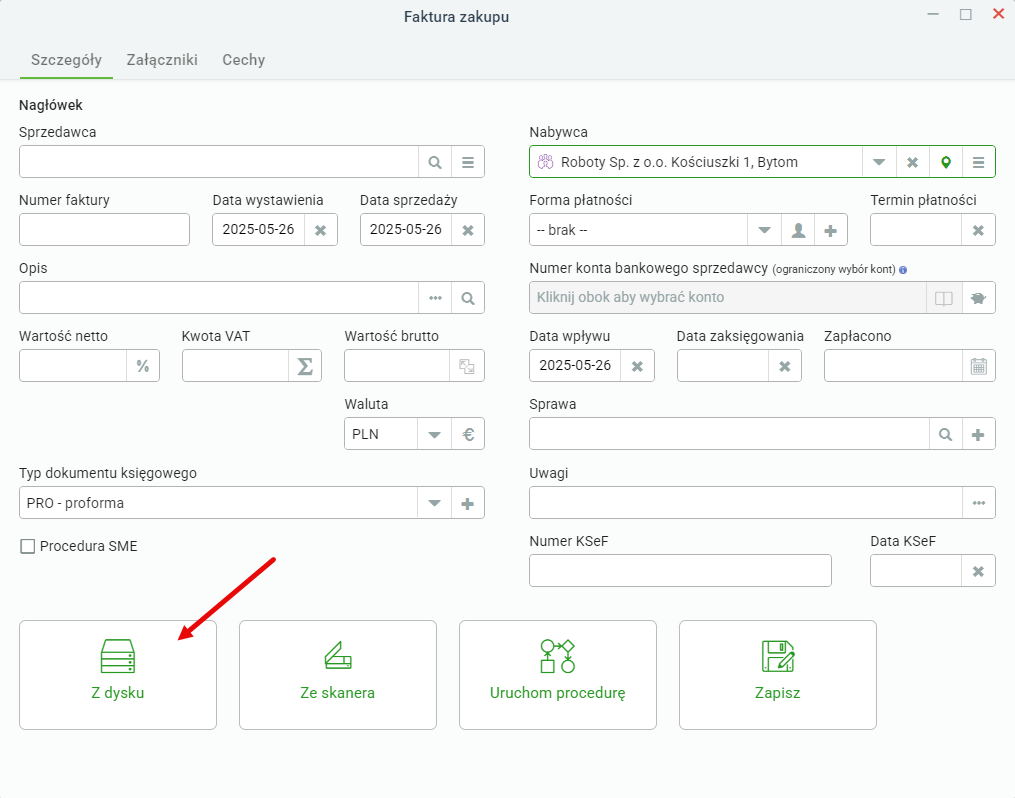
Task: Switch to the Cechy tab
Action: tap(243, 60)
